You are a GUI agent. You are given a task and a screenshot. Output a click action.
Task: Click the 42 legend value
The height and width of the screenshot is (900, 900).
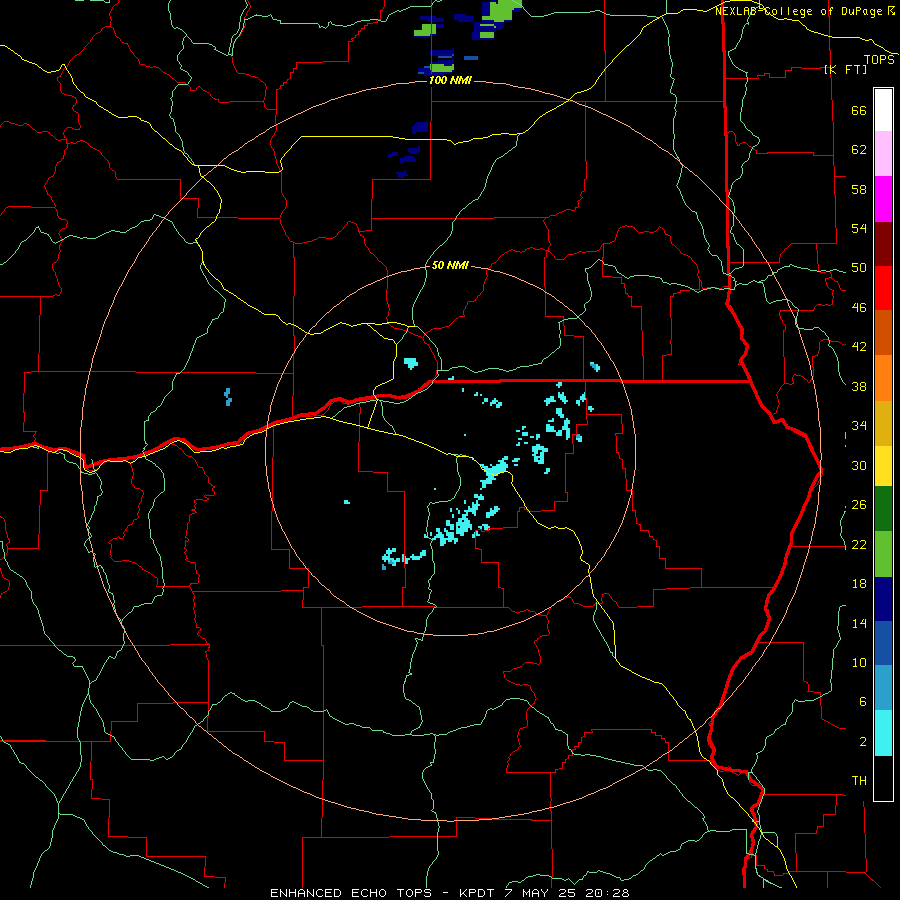(x=859, y=347)
